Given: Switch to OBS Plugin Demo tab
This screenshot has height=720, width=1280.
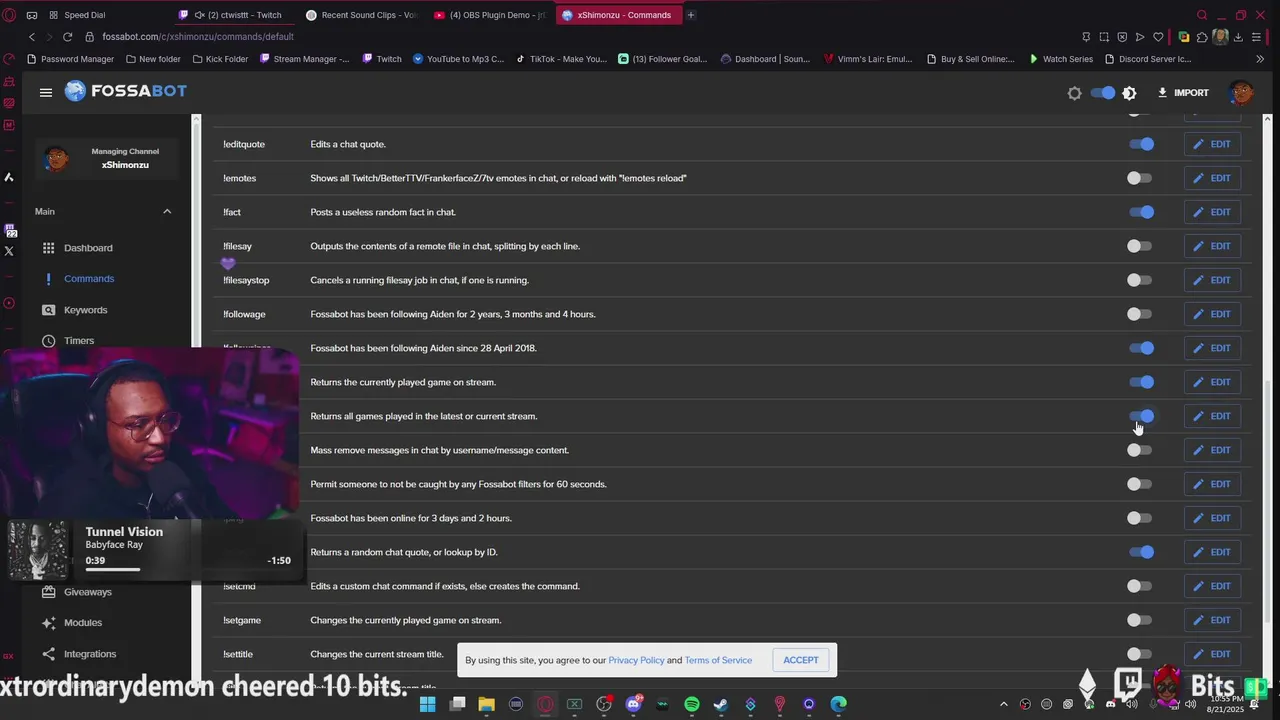Looking at the screenshot, I should click(x=489, y=15).
